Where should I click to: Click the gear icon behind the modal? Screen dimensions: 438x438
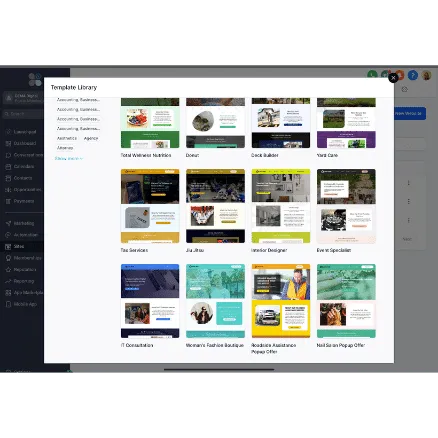[x=405, y=89]
